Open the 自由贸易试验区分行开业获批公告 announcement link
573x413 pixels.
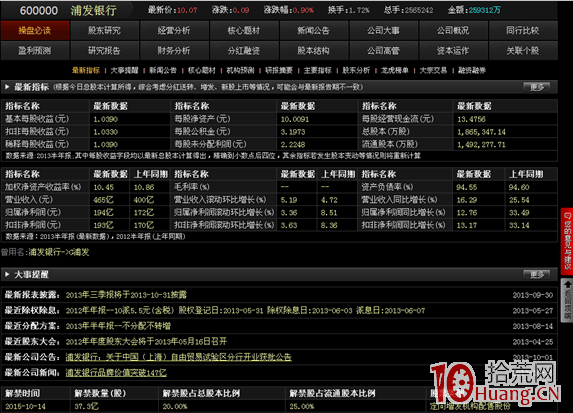(179, 357)
